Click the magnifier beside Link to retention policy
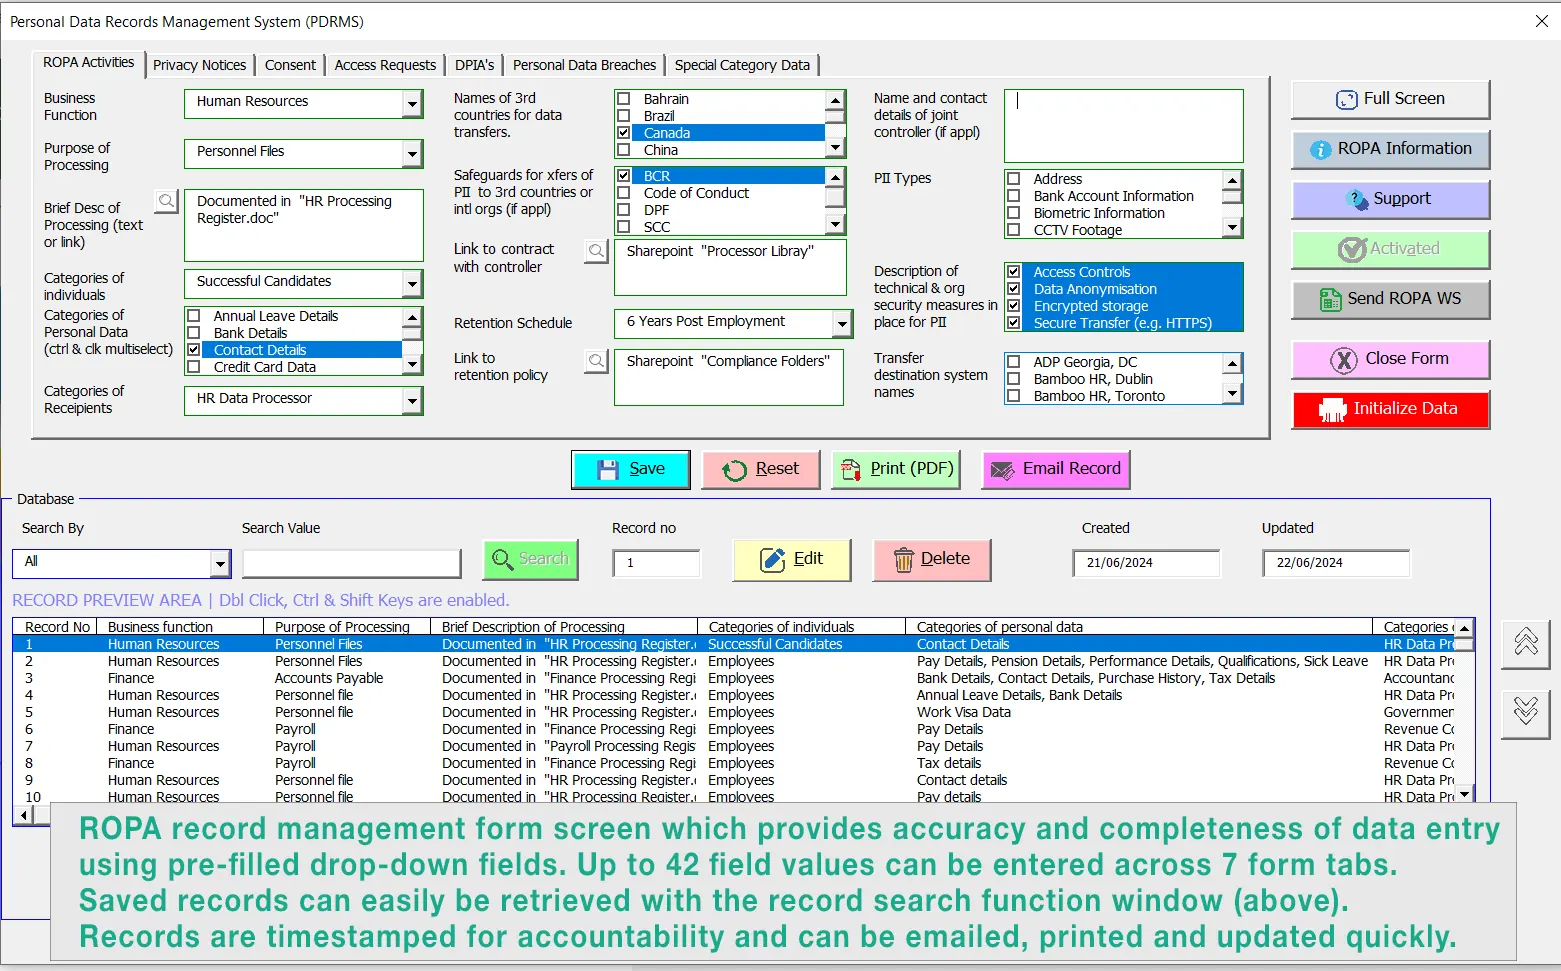This screenshot has height=971, width=1561. [596, 361]
